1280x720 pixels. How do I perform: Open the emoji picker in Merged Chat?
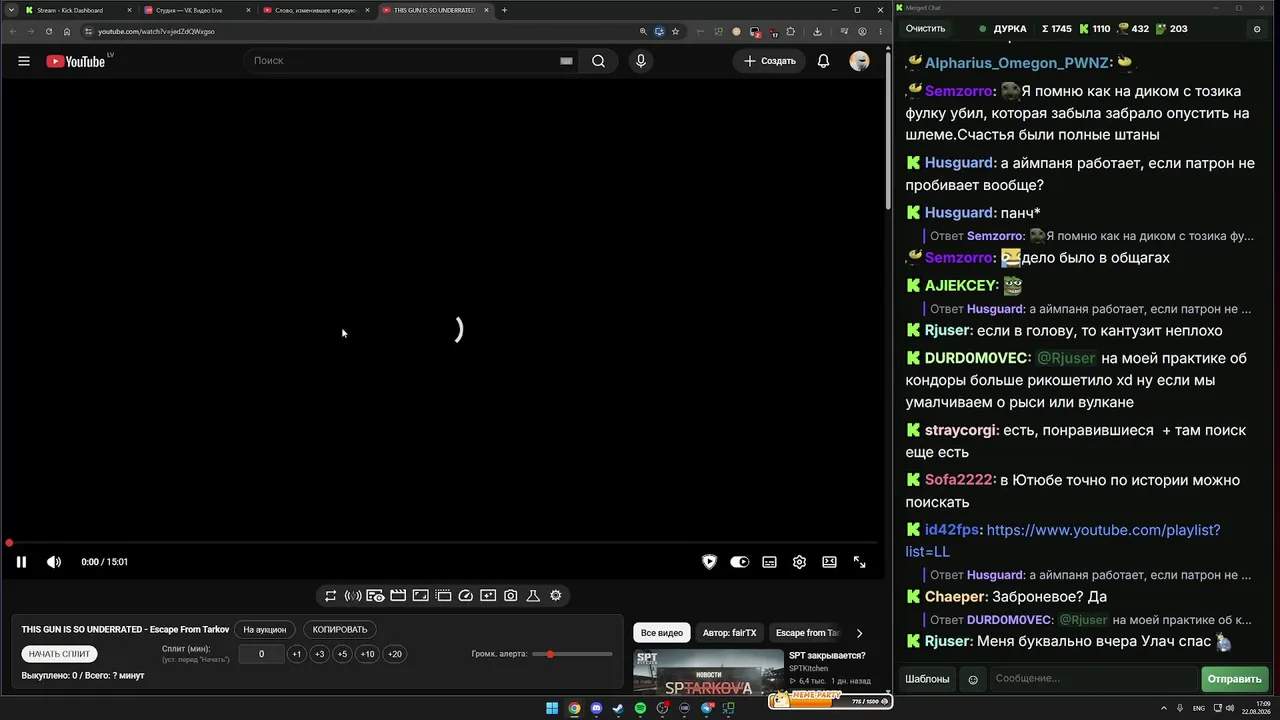(973, 679)
